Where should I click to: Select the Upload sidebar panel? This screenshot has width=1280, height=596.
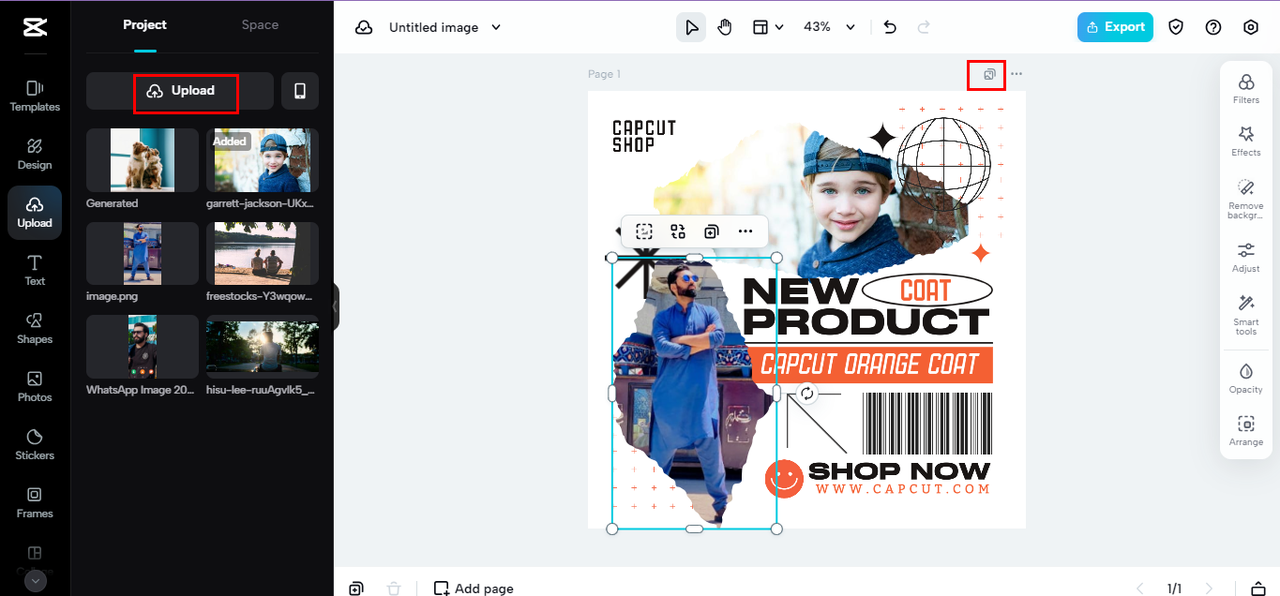point(35,212)
